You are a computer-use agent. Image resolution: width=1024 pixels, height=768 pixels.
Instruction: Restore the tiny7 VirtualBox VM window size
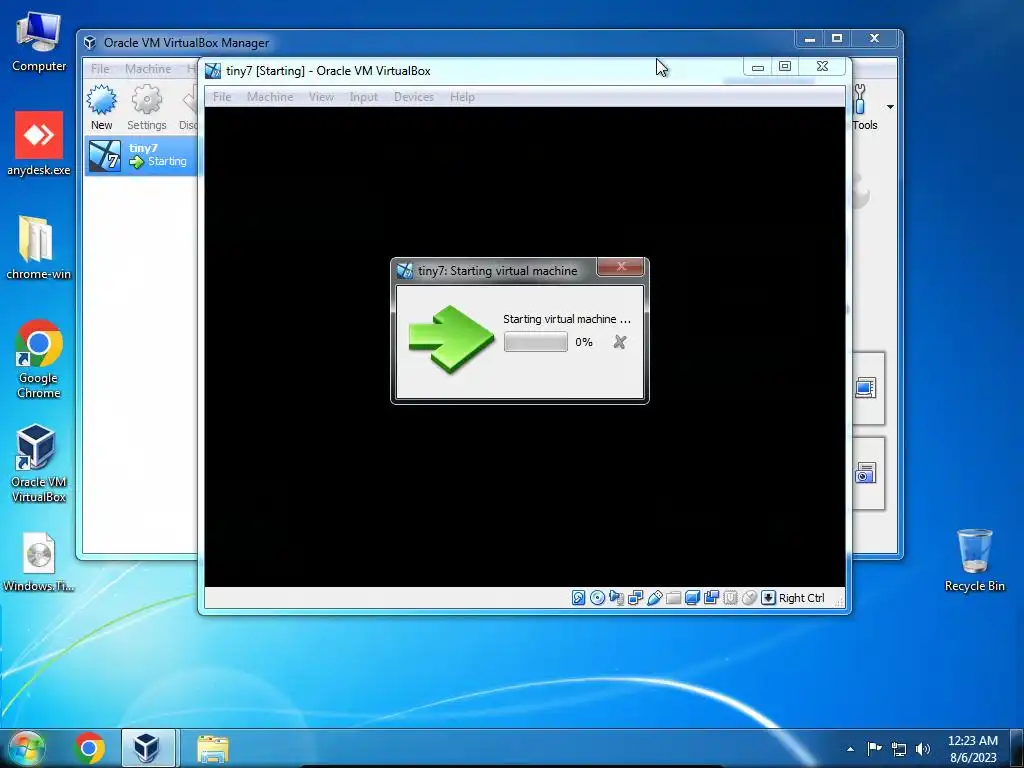pyautogui.click(x=785, y=67)
